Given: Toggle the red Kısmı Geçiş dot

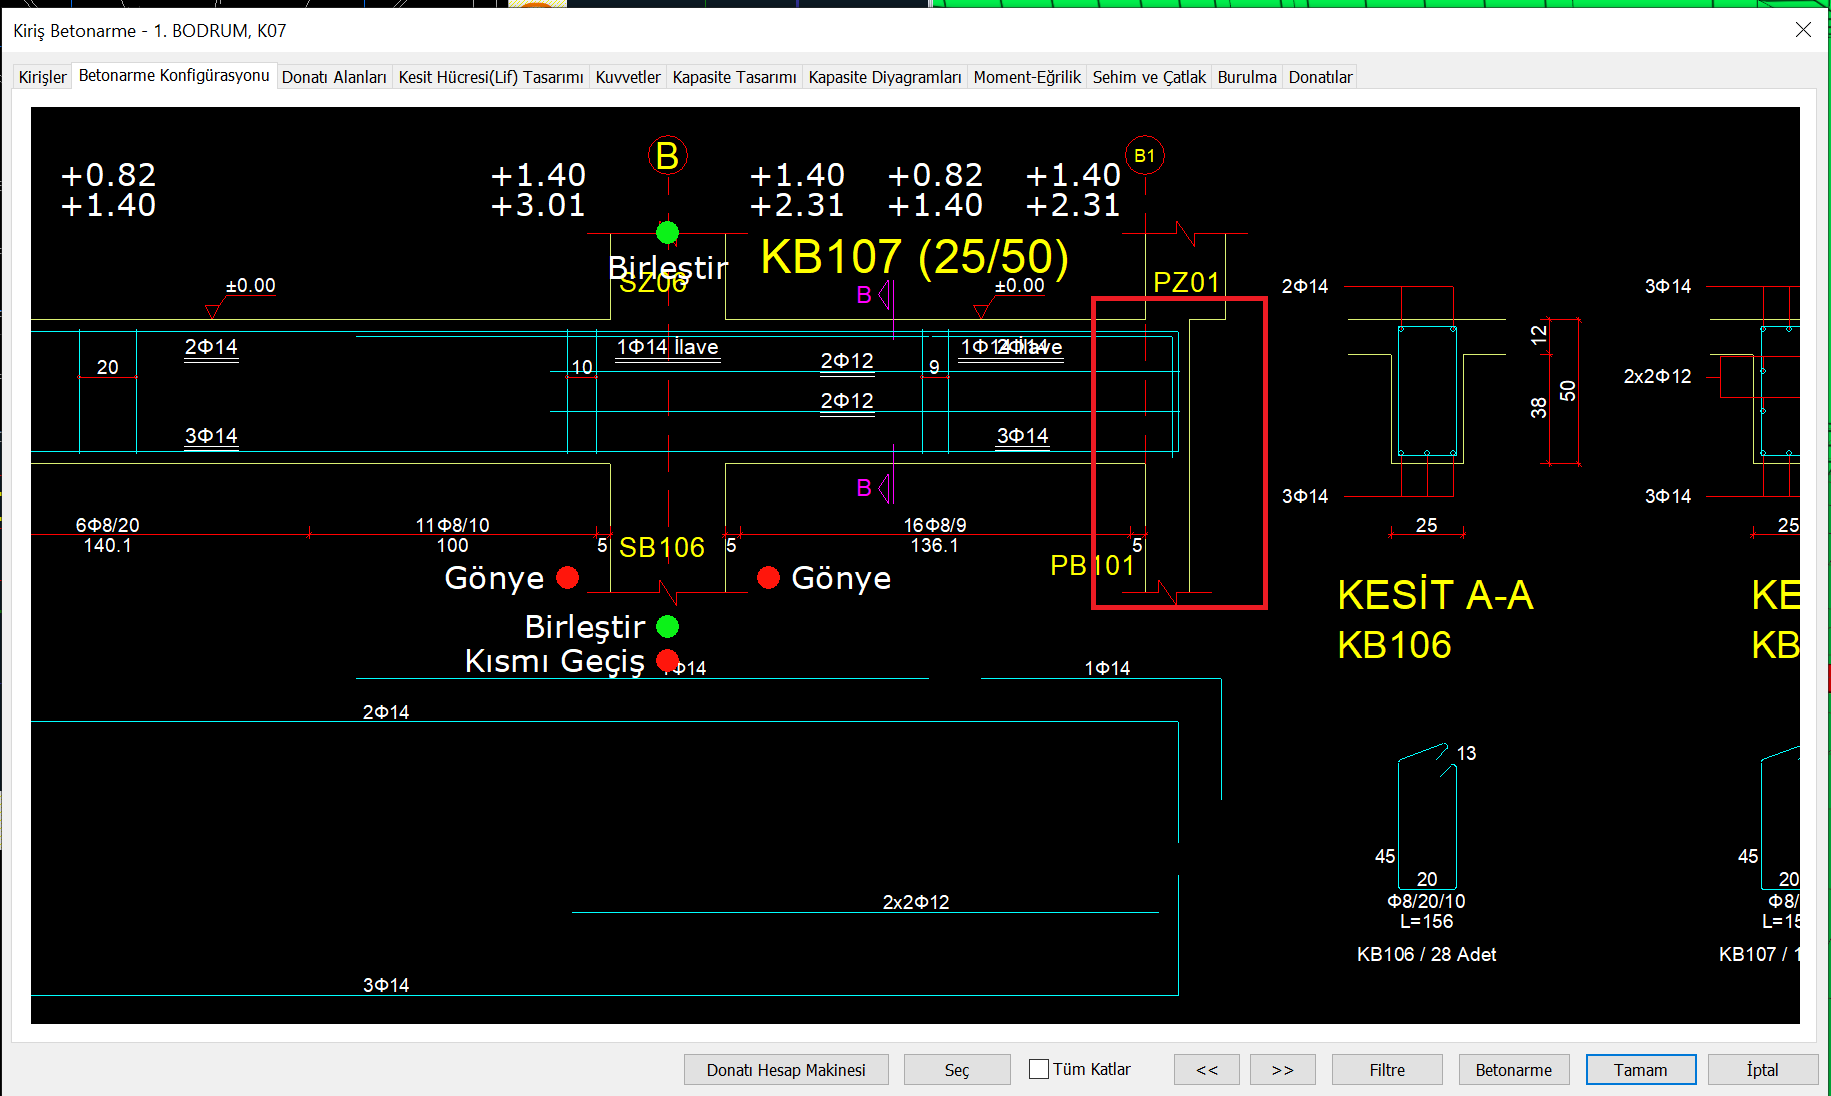Looking at the screenshot, I should [x=667, y=661].
